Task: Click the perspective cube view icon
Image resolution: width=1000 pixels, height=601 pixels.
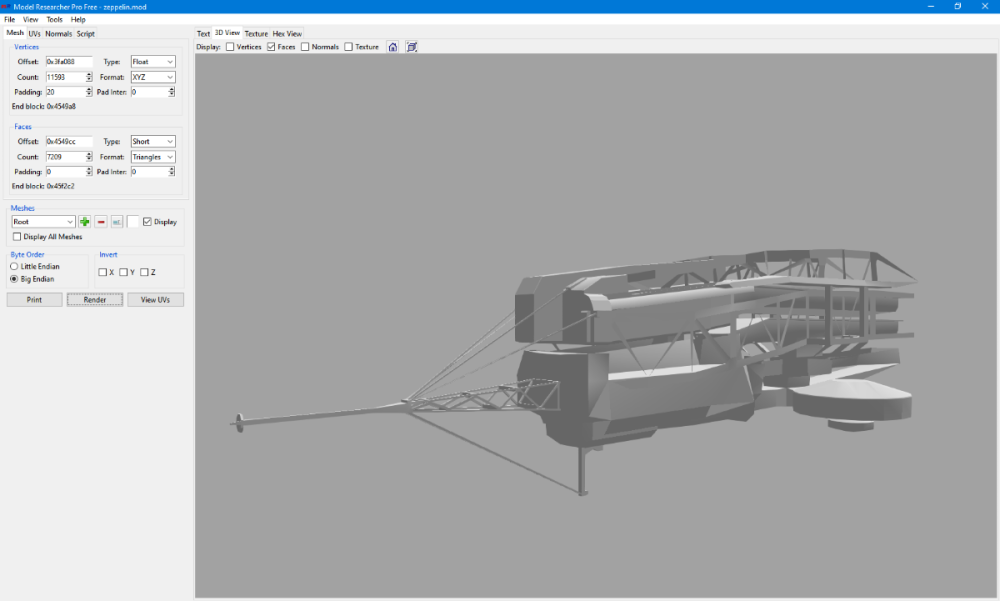Action: (x=412, y=47)
